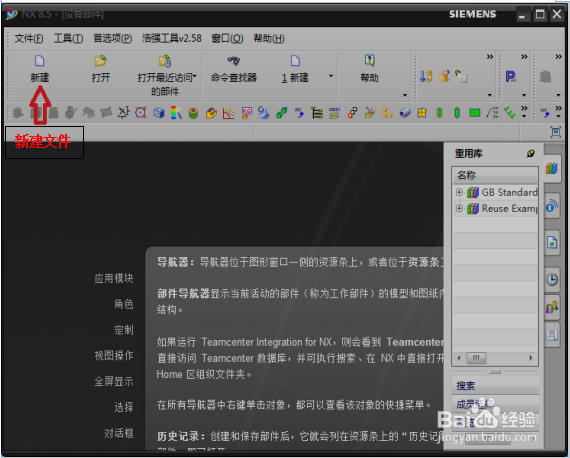This screenshot has width=570, height=458.
Task: Select the 定制 welcome topic
Action: pyautogui.click(x=124, y=330)
